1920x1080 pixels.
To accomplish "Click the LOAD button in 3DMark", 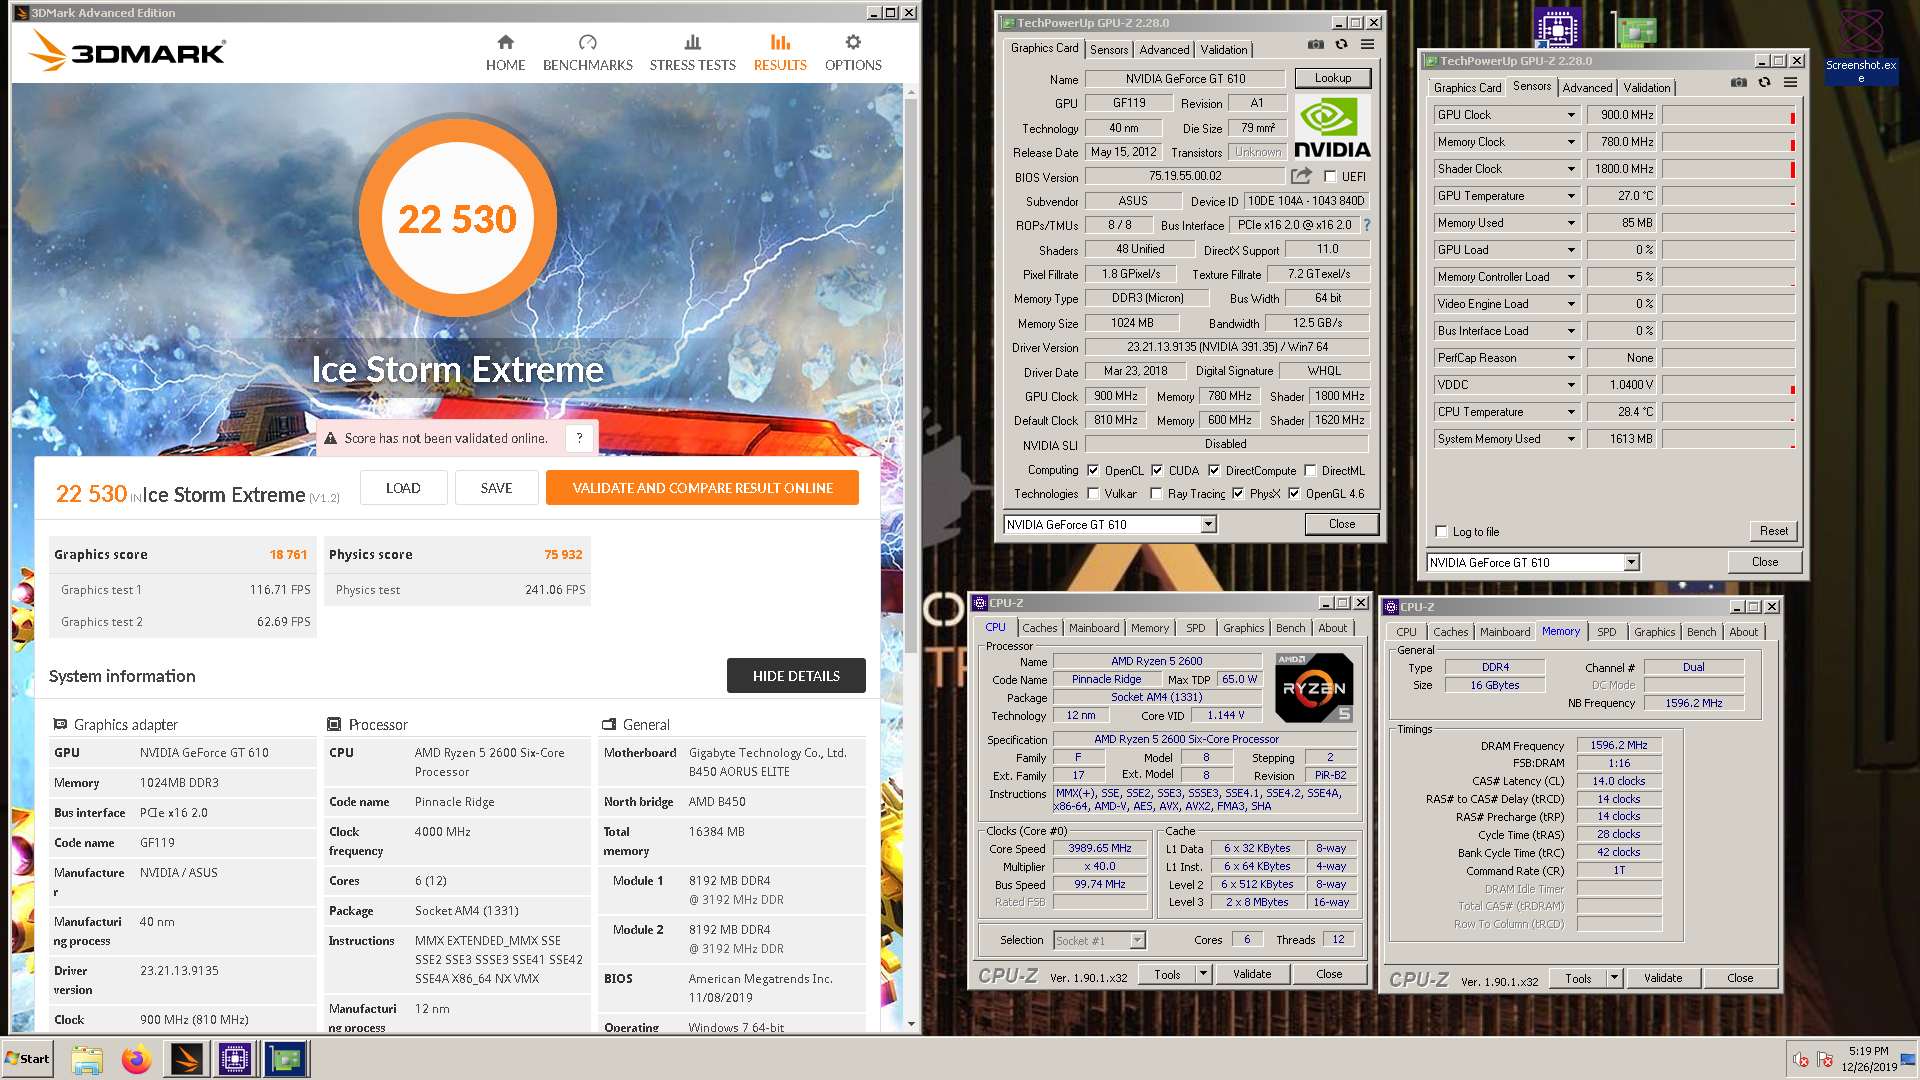I will 403,488.
